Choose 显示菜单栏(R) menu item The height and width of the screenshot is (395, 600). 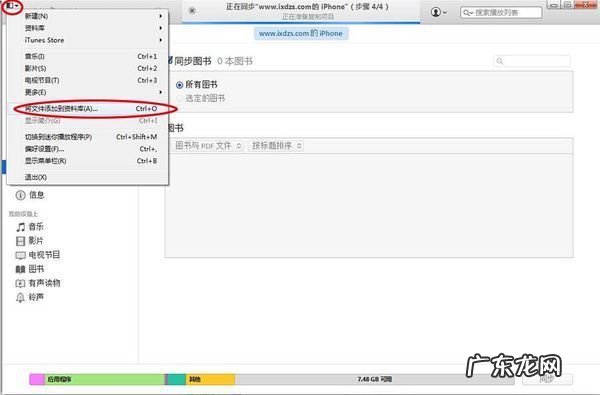[x=88, y=161]
